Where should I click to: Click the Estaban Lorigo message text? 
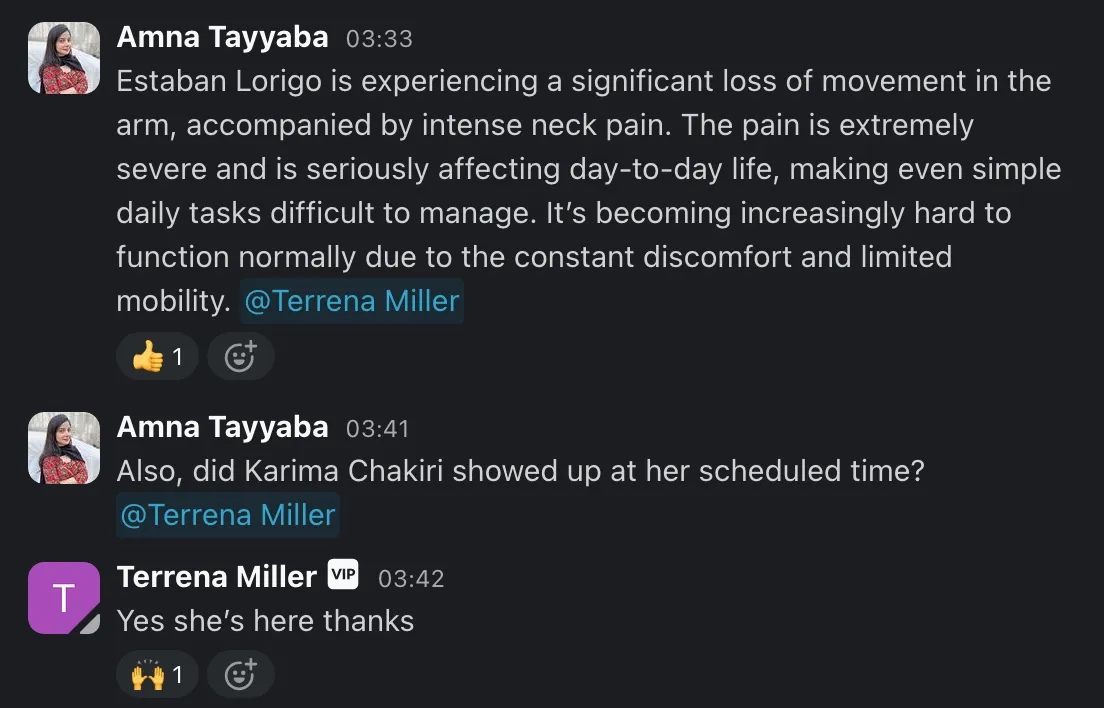(580, 169)
